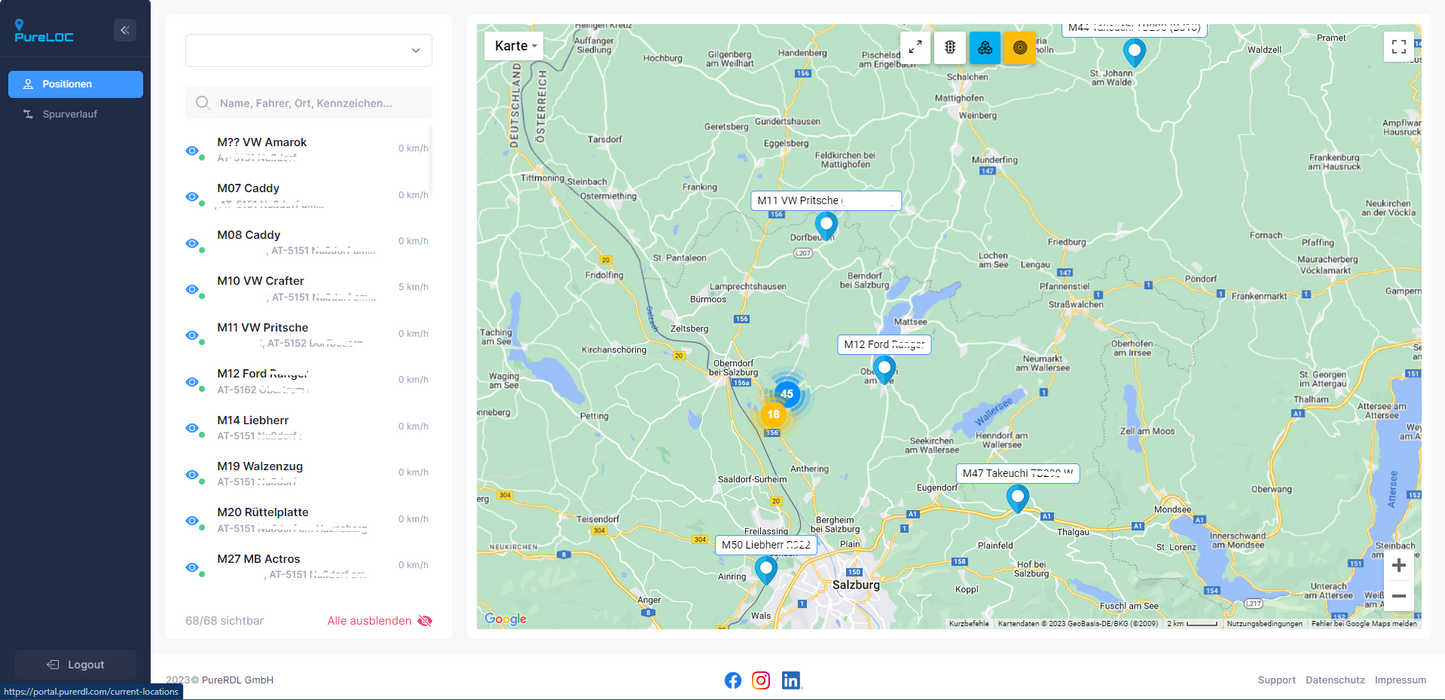
Task: Toggle the traffic light layer icon
Action: tap(950, 47)
